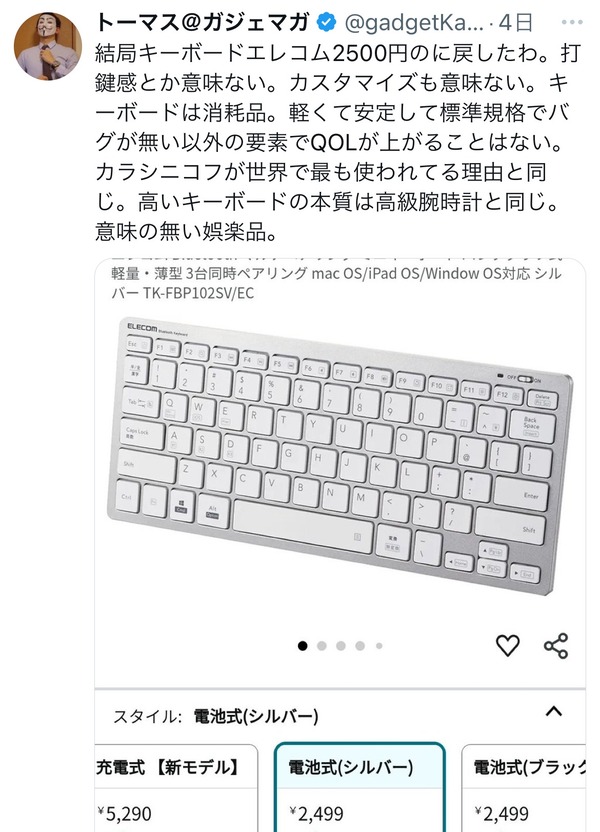
Task: Click the heart wishlist icon under the keyboard
Action: coord(507,645)
